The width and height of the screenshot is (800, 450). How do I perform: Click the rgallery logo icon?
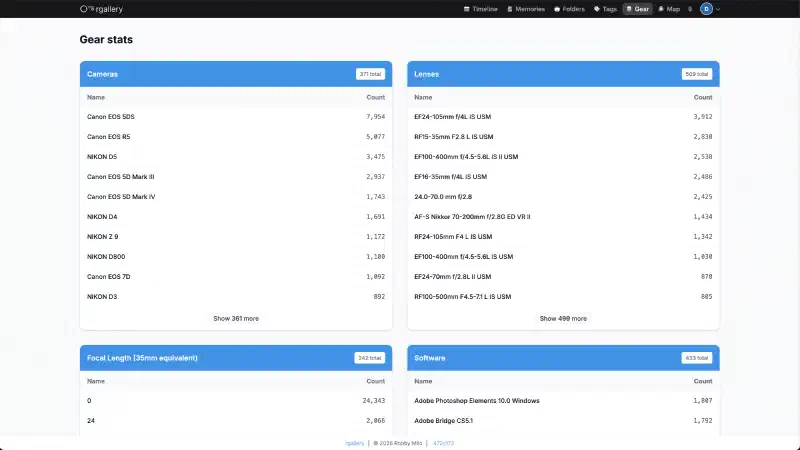click(x=86, y=9)
